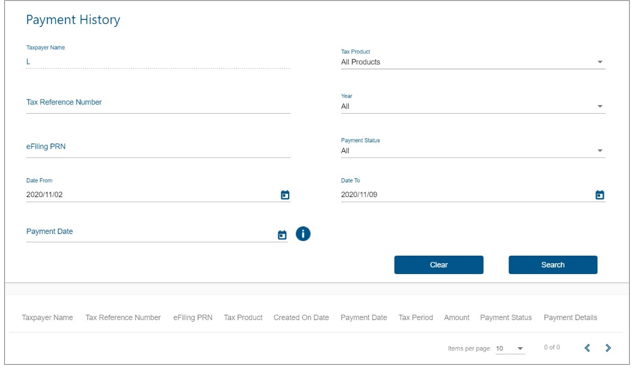Screen dimensions: 637x370
Task: Expand the Tax Product dropdown
Action: click(x=473, y=62)
